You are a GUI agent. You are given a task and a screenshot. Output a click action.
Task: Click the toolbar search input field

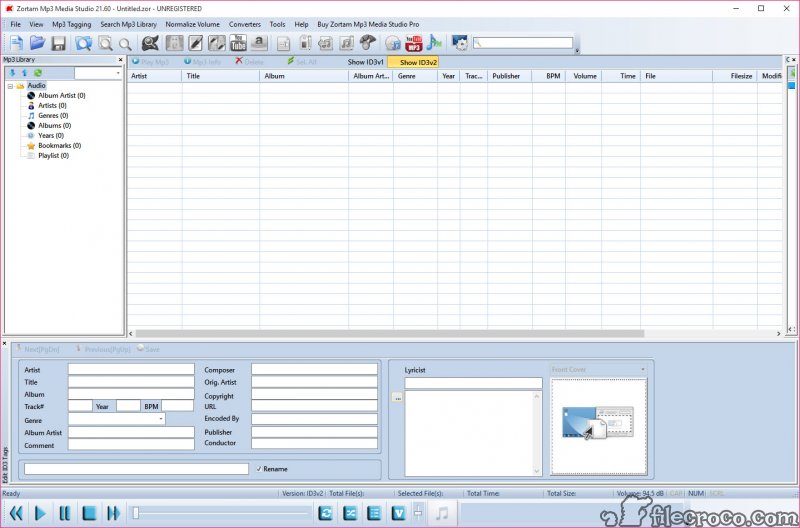[x=523, y=43]
